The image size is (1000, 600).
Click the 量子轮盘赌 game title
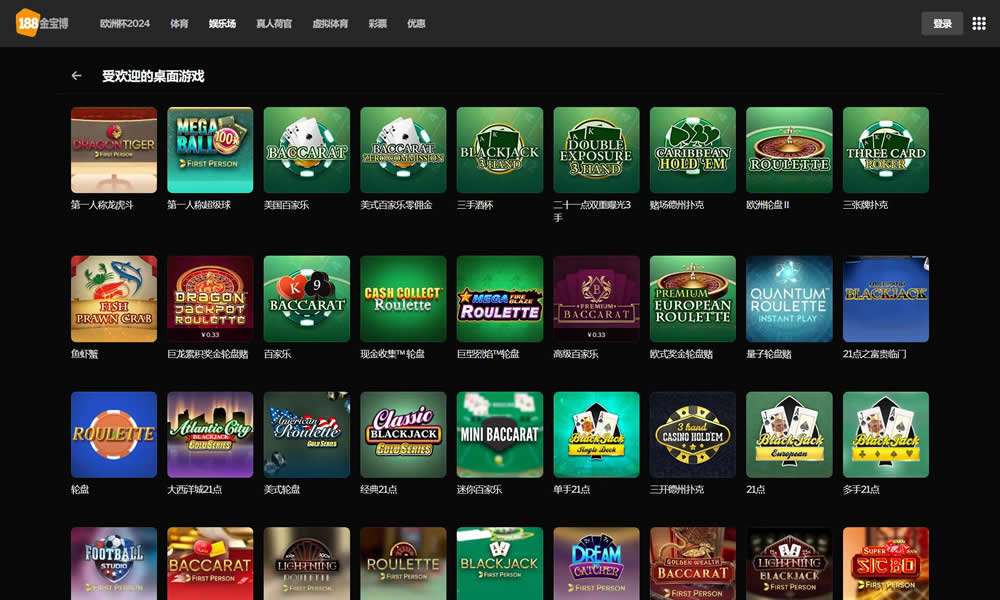point(768,354)
